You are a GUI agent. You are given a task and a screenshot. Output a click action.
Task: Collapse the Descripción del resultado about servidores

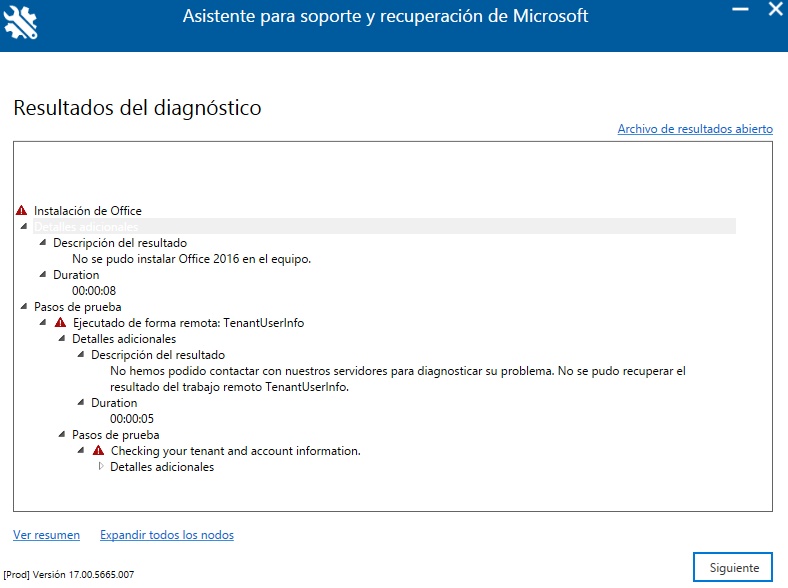(81, 355)
